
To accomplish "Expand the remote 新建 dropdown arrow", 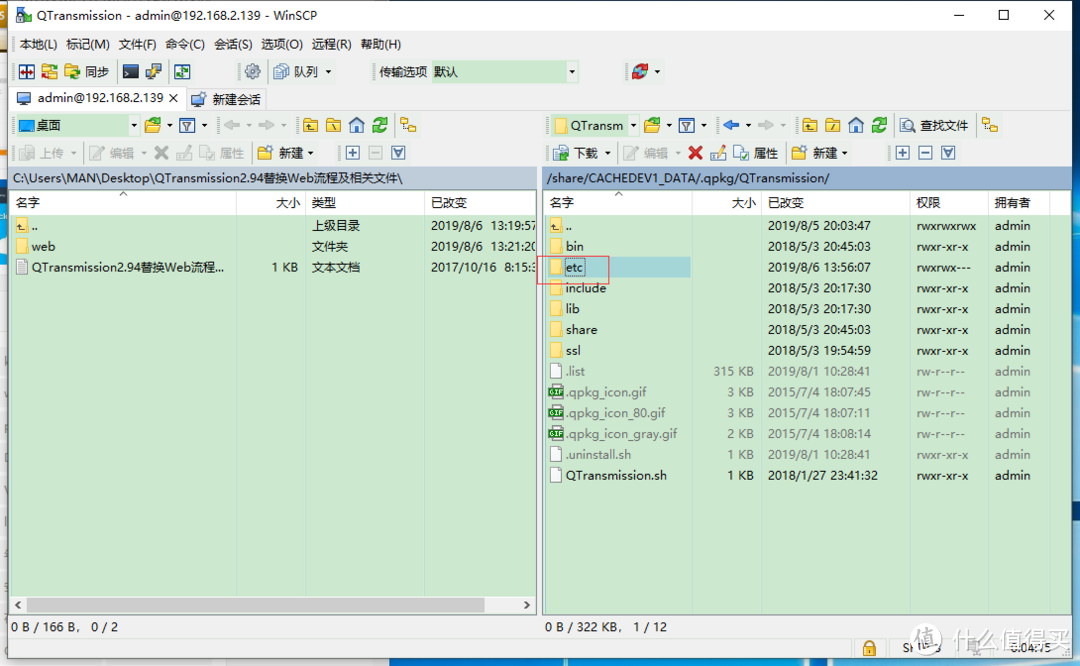I will [844, 153].
